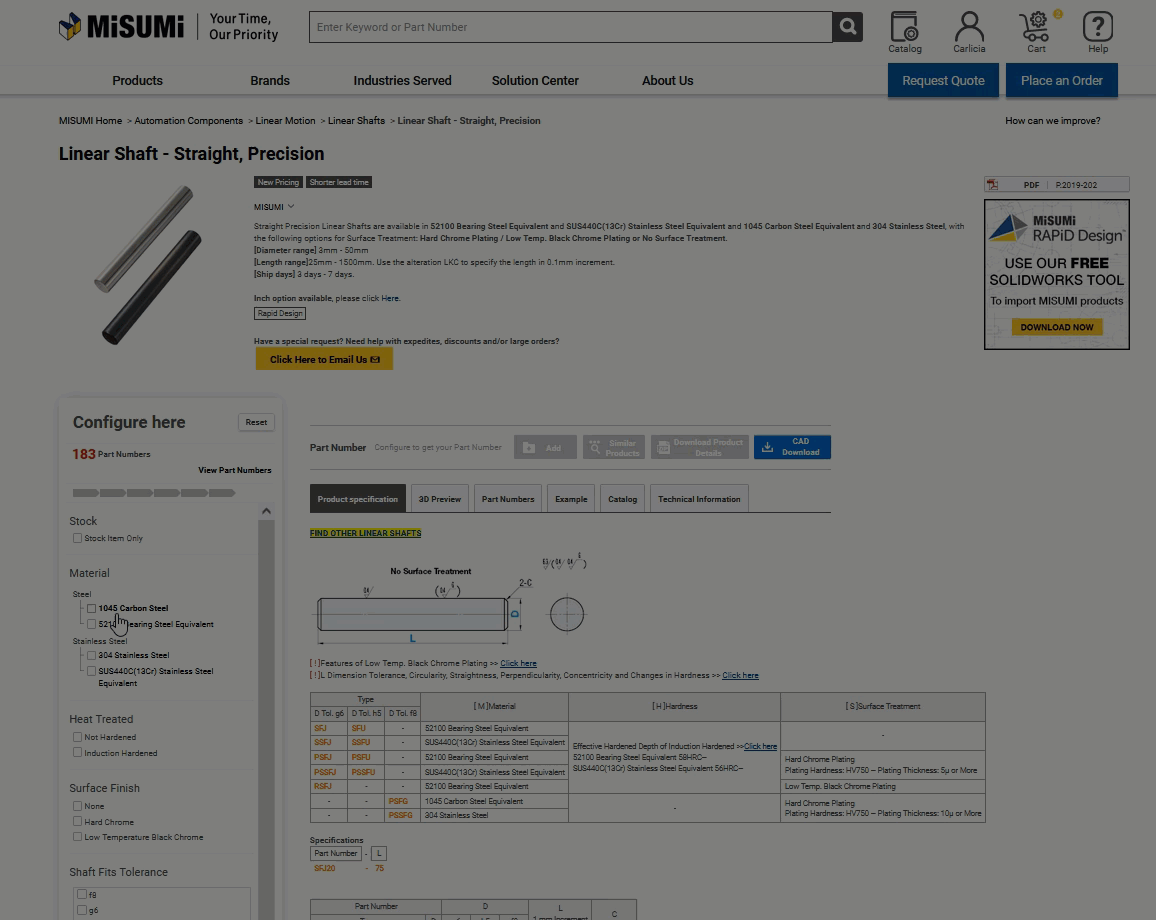This screenshot has height=920, width=1156.
Task: Check Not Hardened option
Action: pos(77,737)
